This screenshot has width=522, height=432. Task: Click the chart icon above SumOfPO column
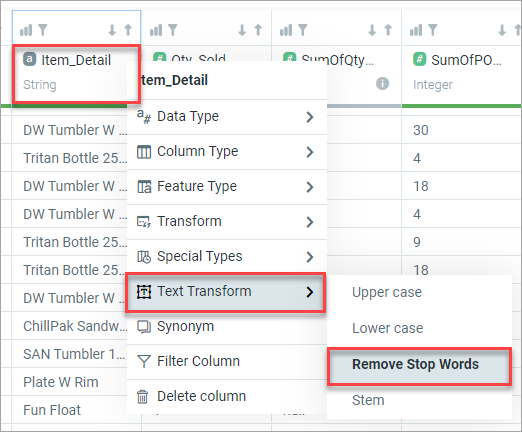click(416, 30)
